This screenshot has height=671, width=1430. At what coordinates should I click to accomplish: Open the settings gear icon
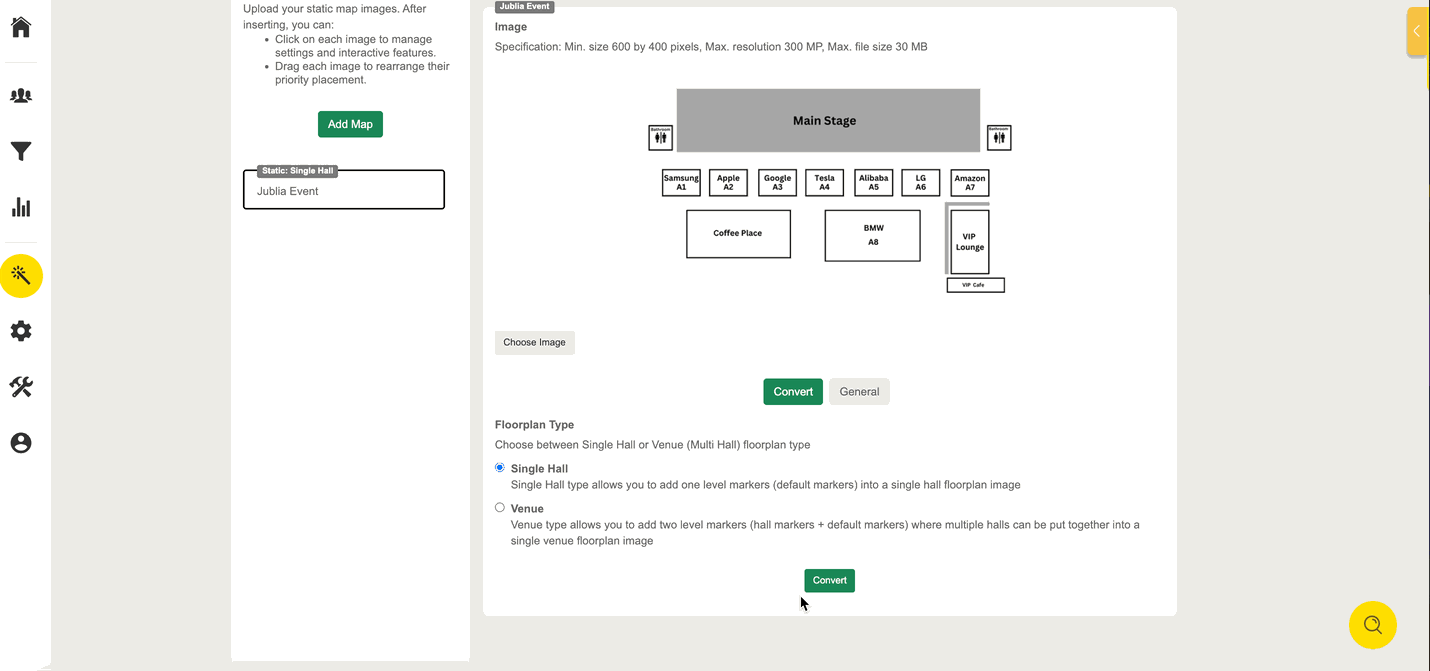pos(21,331)
